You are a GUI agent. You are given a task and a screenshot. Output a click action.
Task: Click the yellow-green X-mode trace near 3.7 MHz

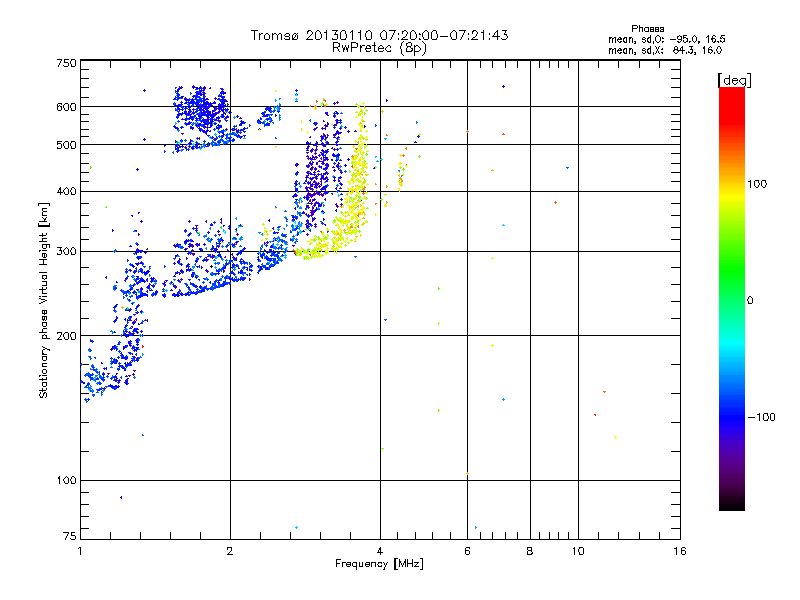(x=359, y=173)
